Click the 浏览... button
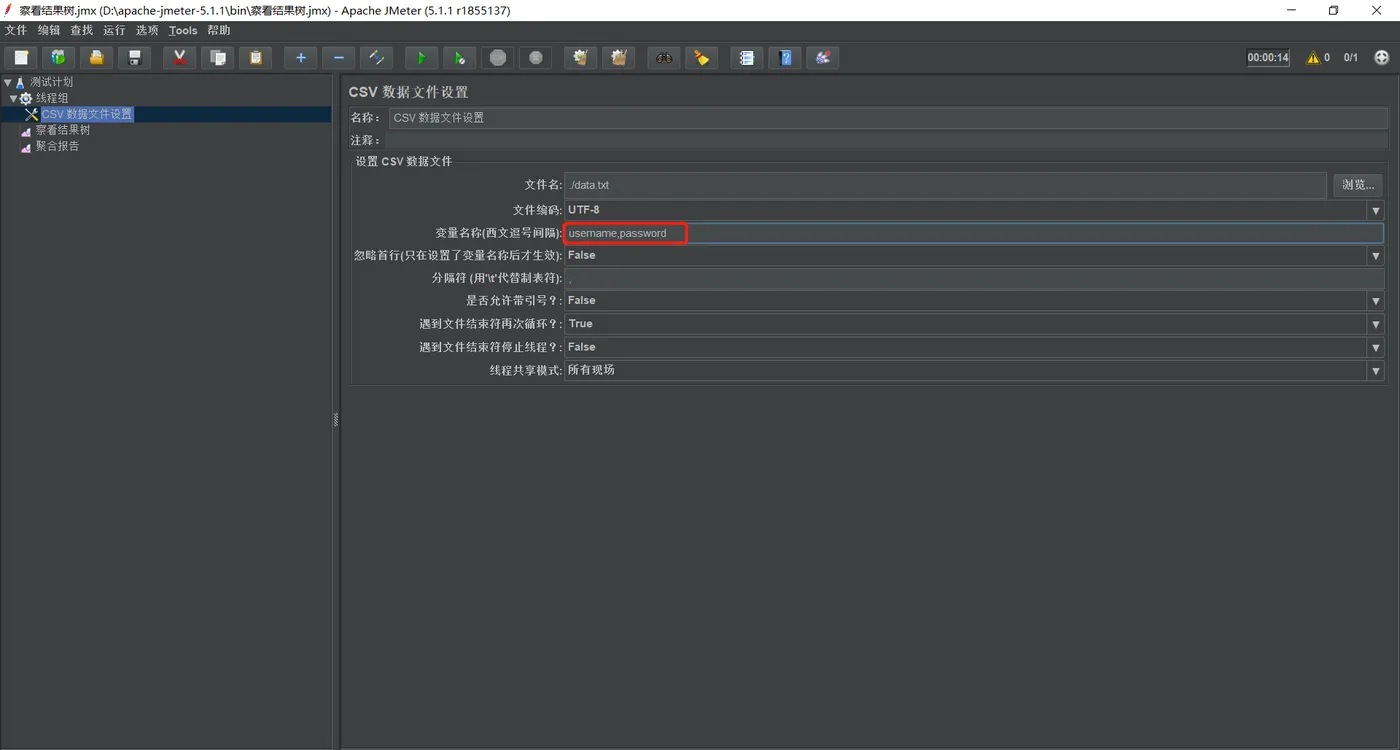Image resolution: width=1400 pixels, height=750 pixels. [x=1358, y=185]
